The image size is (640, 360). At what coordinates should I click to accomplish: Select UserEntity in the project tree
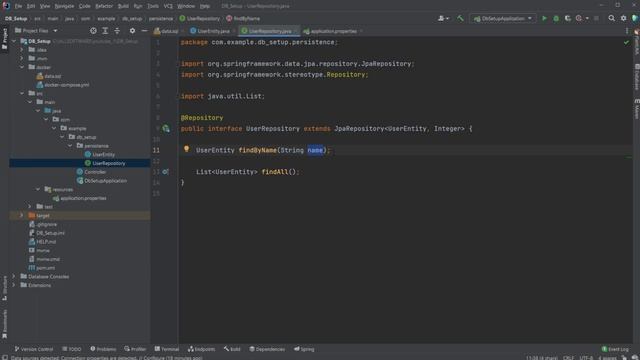(x=103, y=154)
